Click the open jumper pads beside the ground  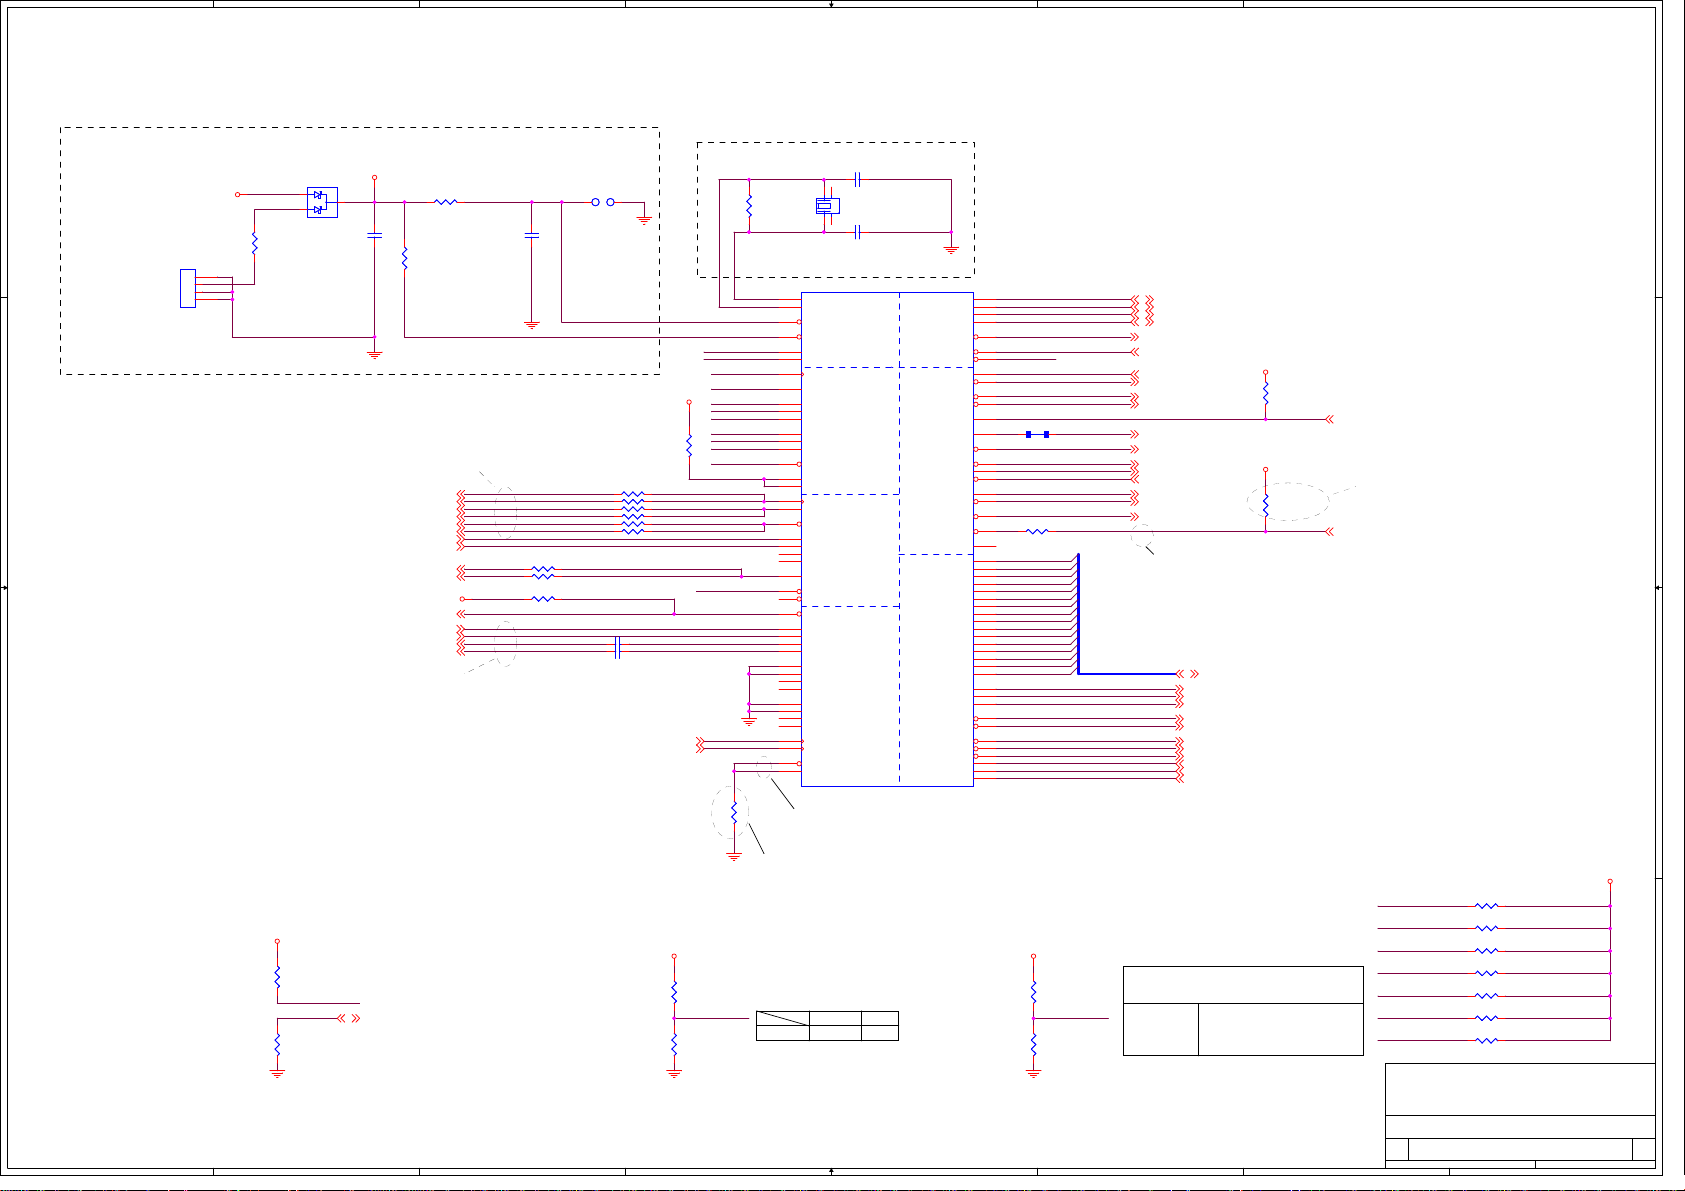(603, 202)
